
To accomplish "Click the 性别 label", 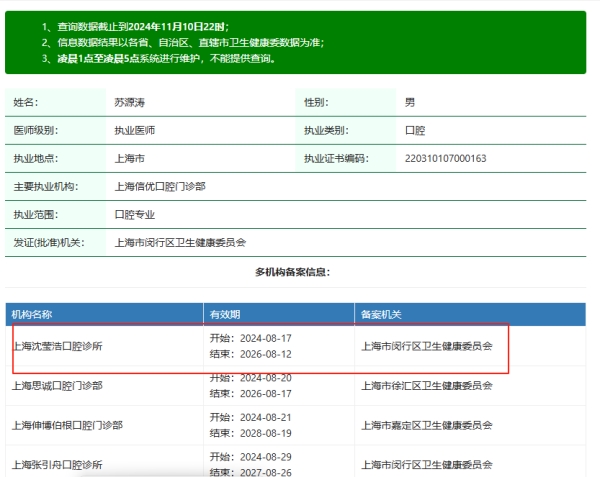I will 316,103.
